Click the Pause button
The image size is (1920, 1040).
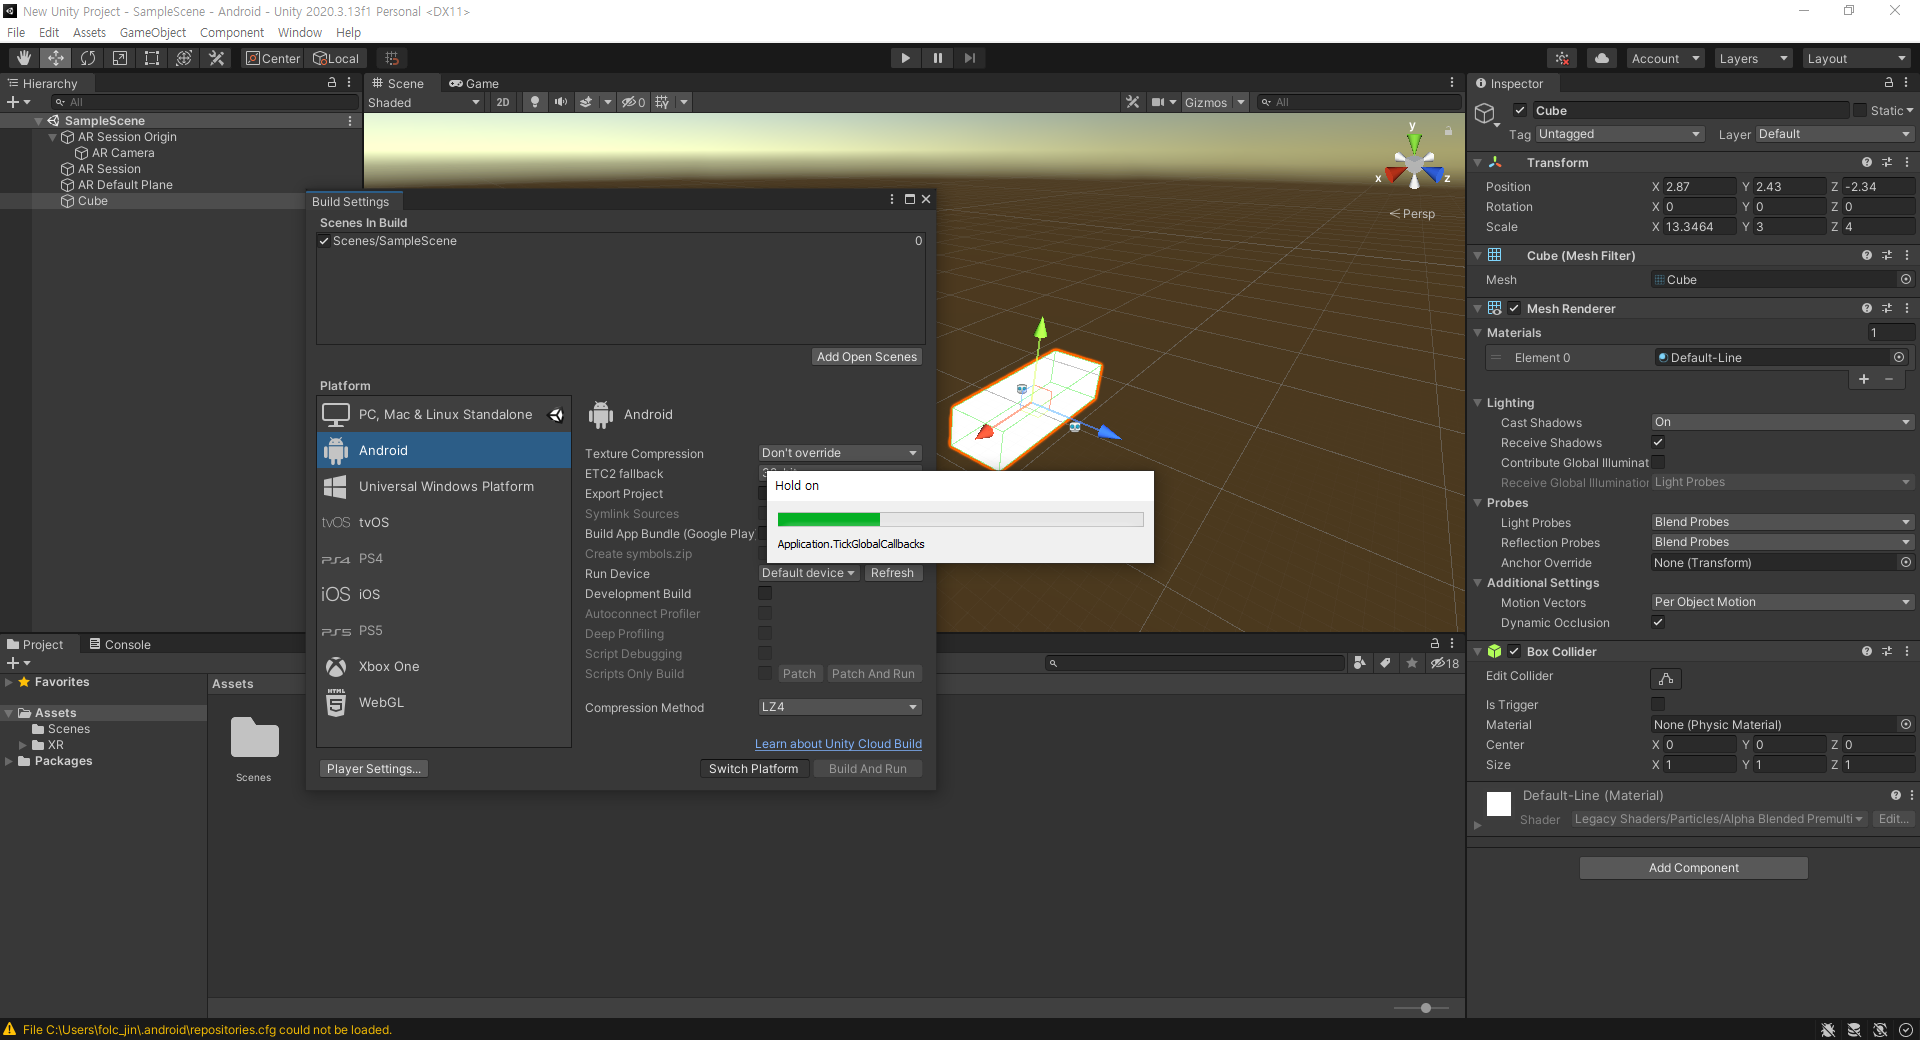[x=937, y=58]
